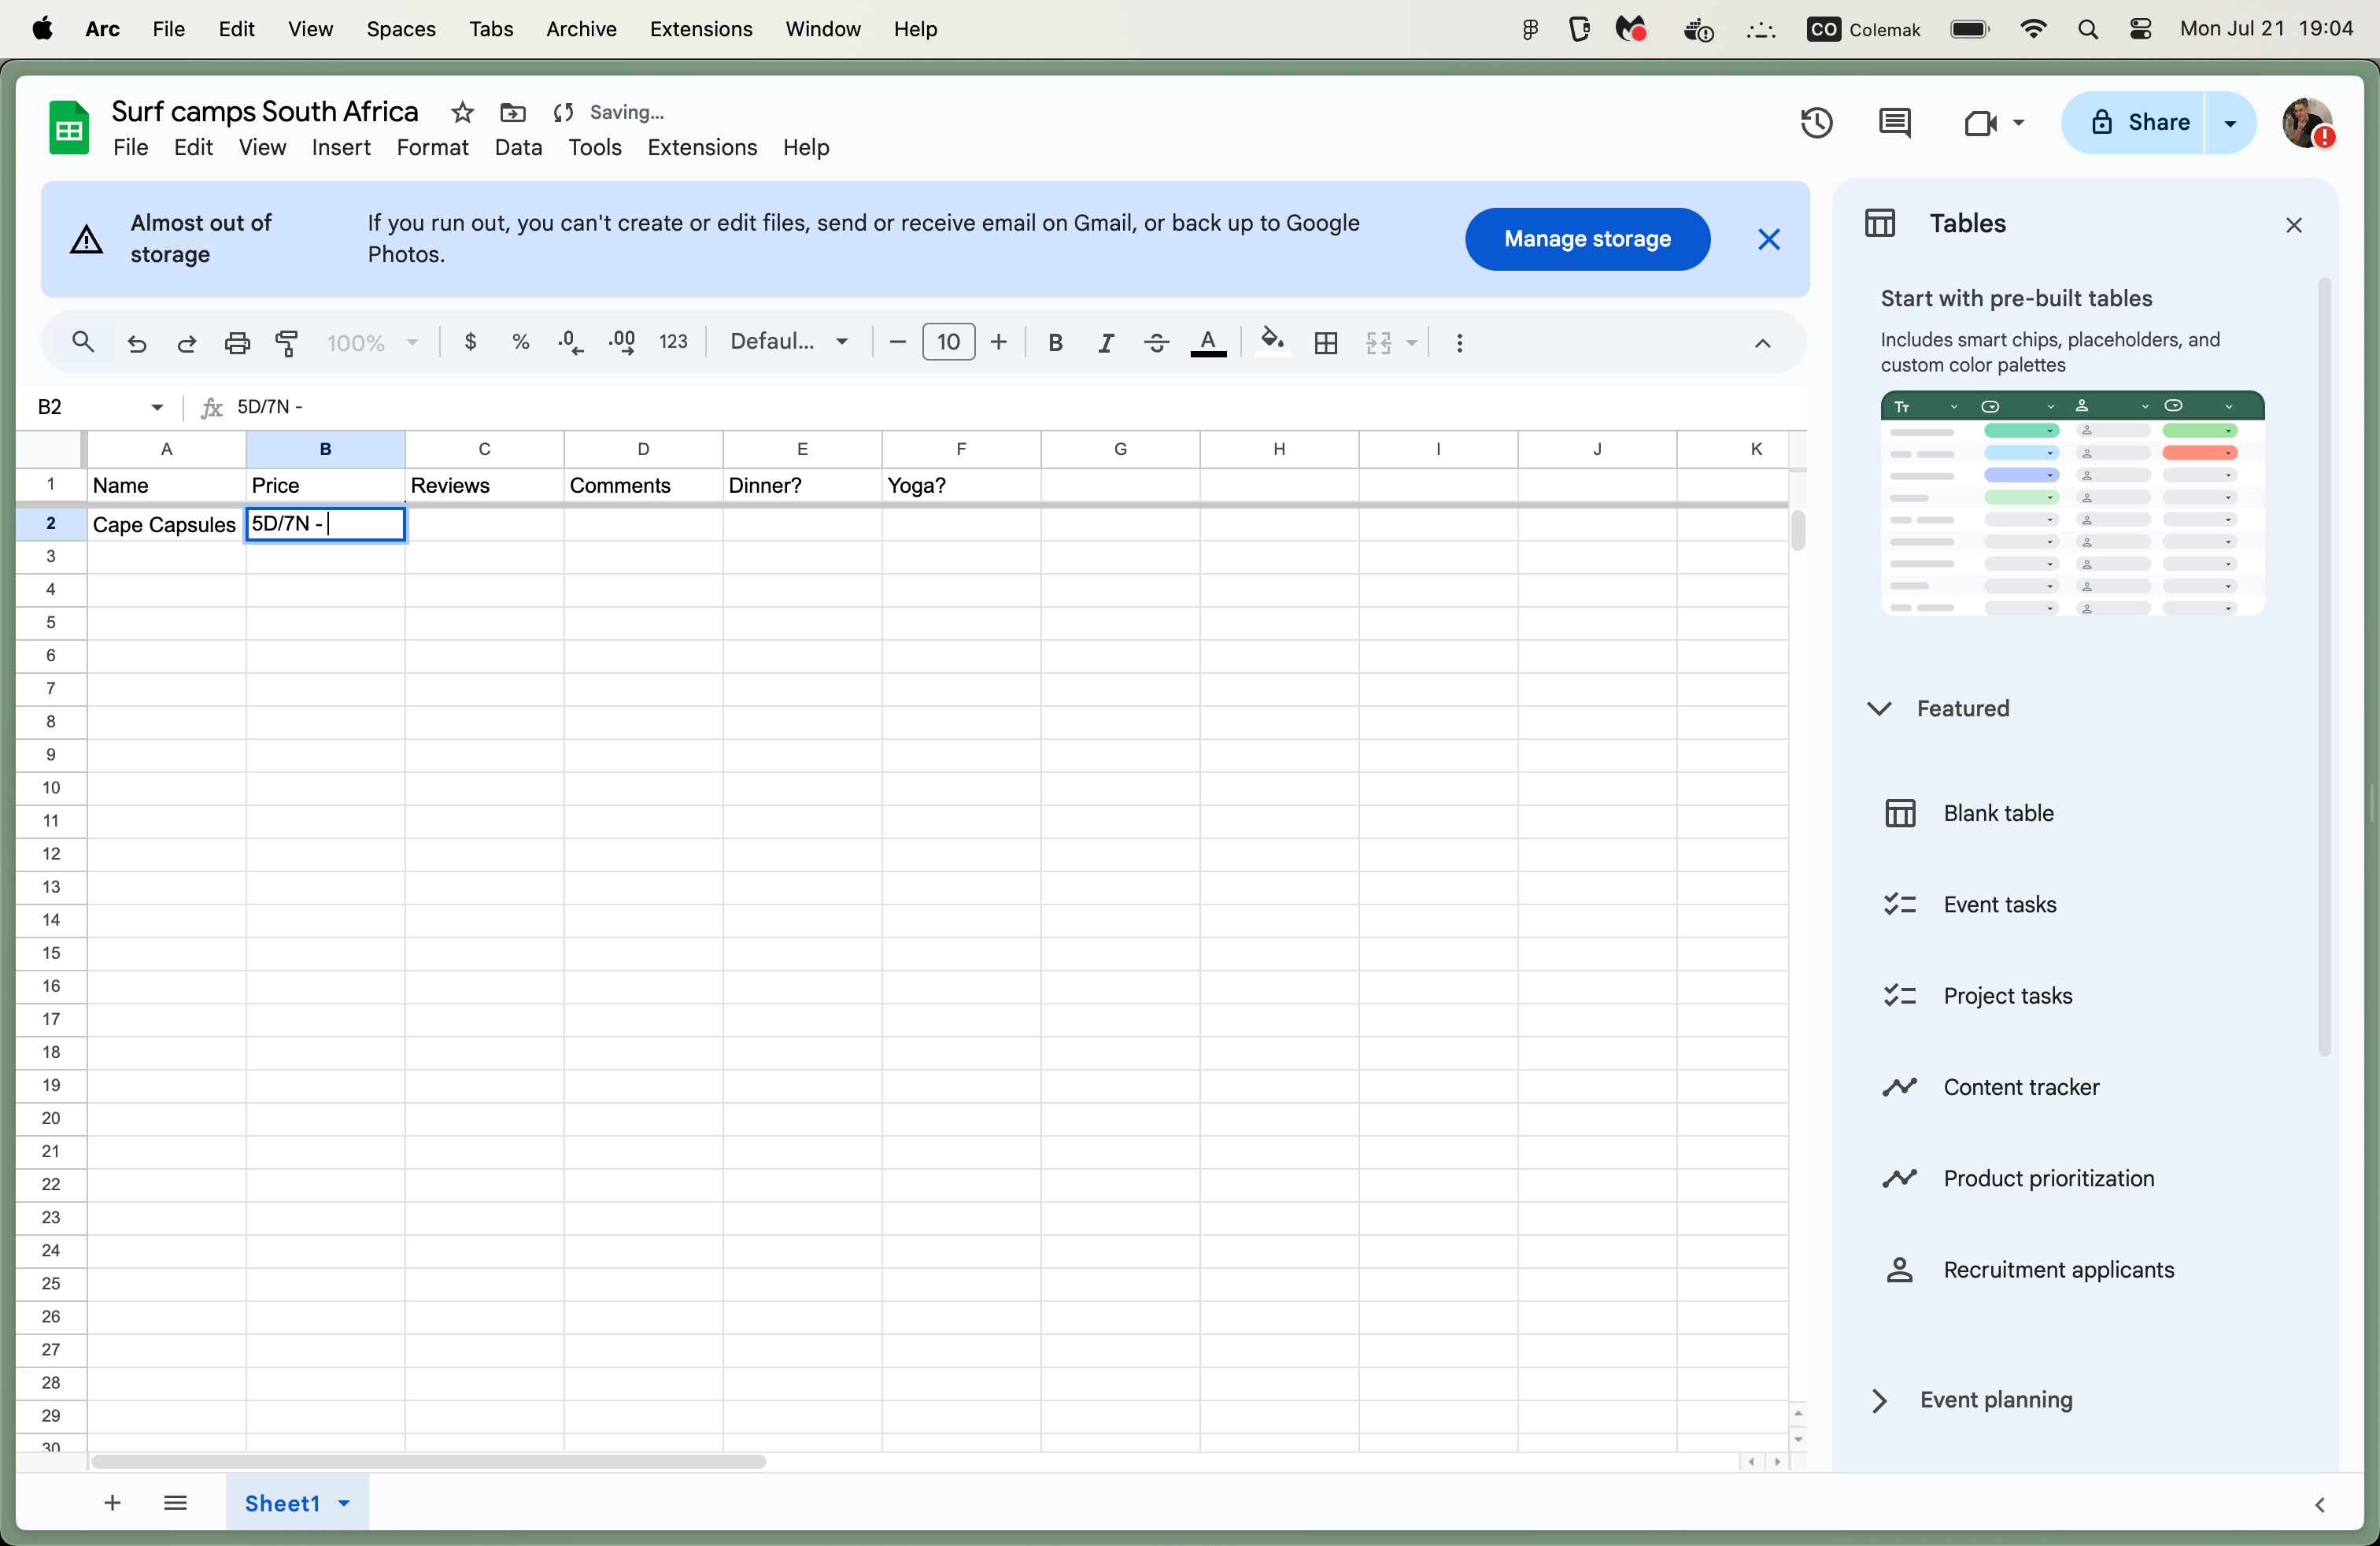Click the undo arrow icon
Viewport: 2380px width, 1546px height.
click(137, 343)
